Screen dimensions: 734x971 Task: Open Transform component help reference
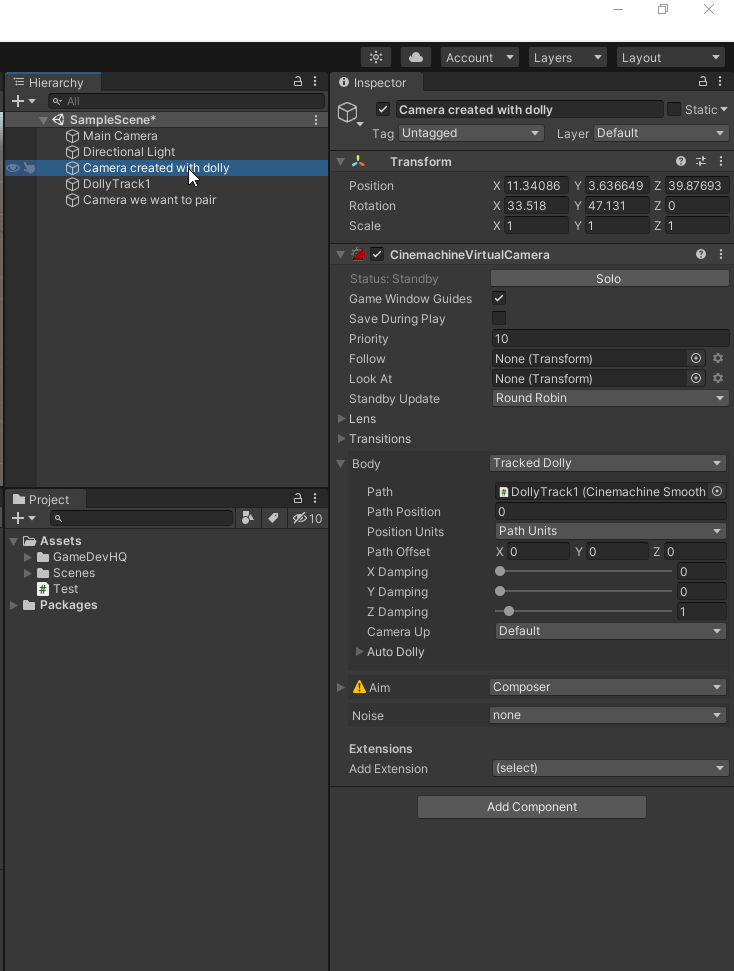(x=681, y=161)
